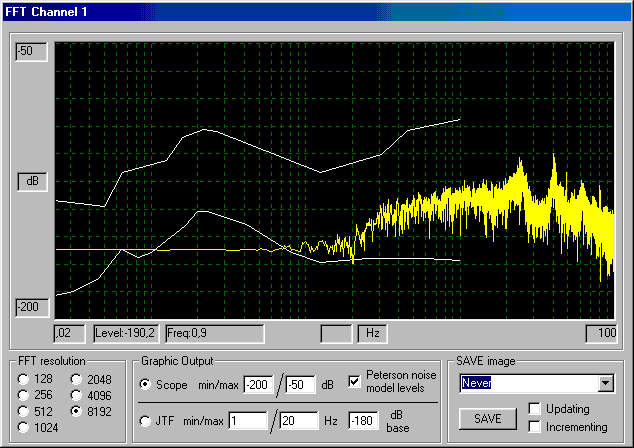Viewport: 634px width, 448px height.
Task: Enable the Incrementing checkbox
Action: tap(534, 427)
